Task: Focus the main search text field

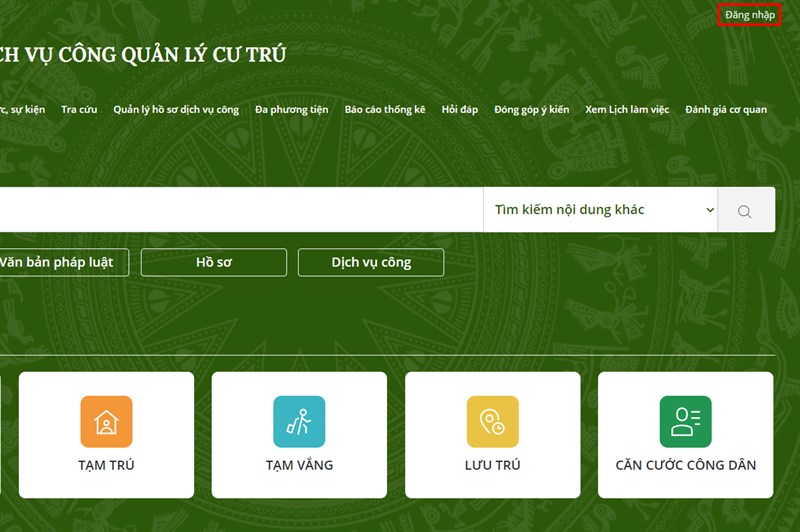Action: [241, 210]
